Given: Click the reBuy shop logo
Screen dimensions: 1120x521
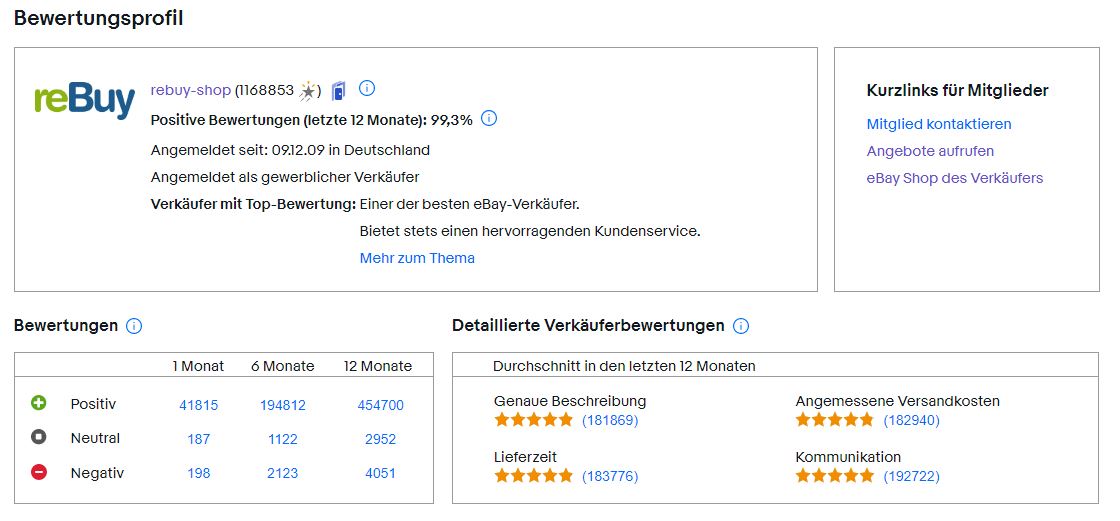Looking at the screenshot, I should pos(84,101).
